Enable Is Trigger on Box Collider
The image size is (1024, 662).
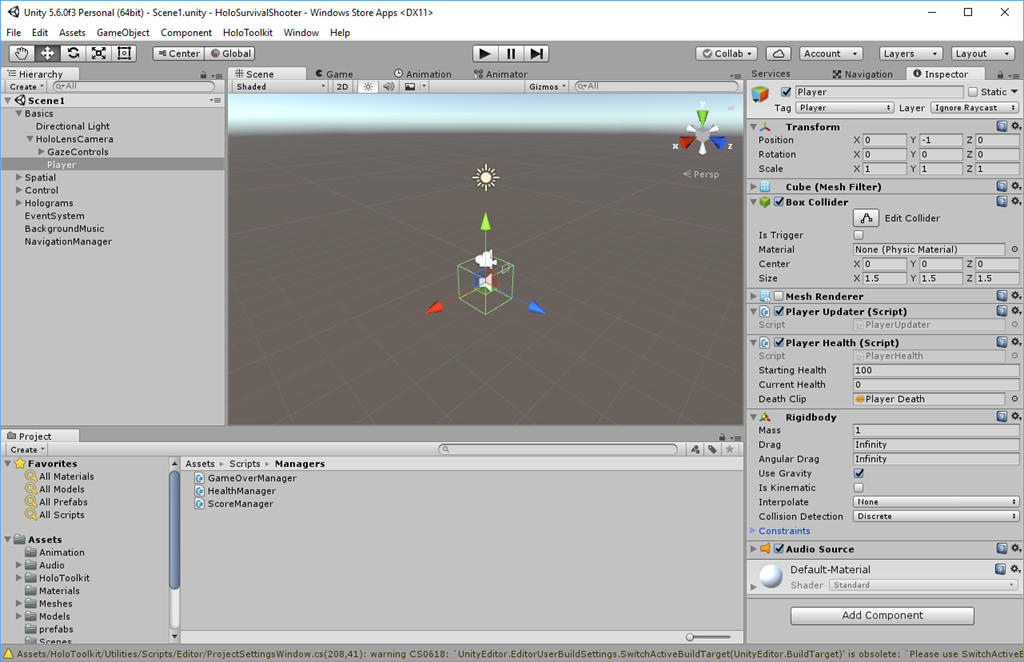pos(859,235)
